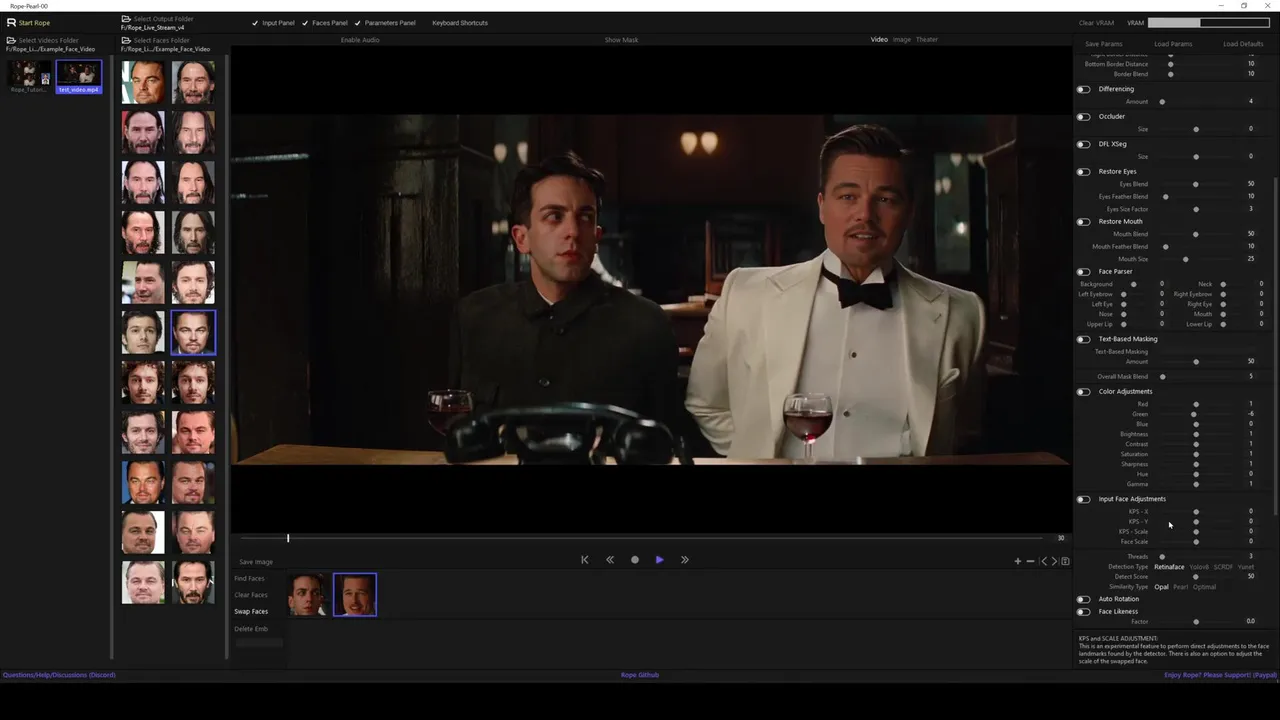1280x720 pixels.
Task: Enable the DFL XSeg toggle
Action: 1083,144
